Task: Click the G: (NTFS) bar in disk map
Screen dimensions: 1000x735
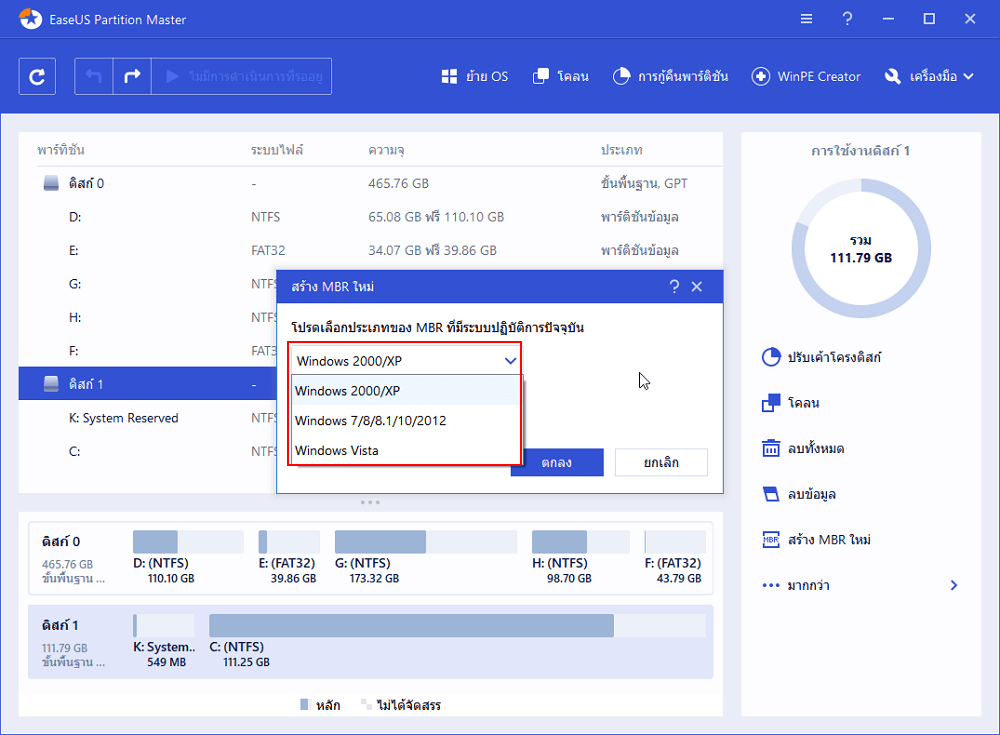Action: click(426, 542)
